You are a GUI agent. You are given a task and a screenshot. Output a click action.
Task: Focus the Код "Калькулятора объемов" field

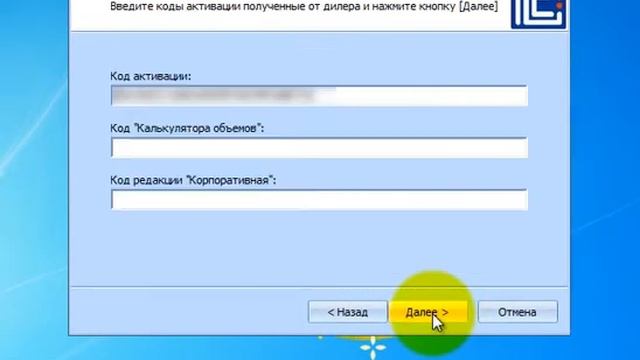pos(319,148)
